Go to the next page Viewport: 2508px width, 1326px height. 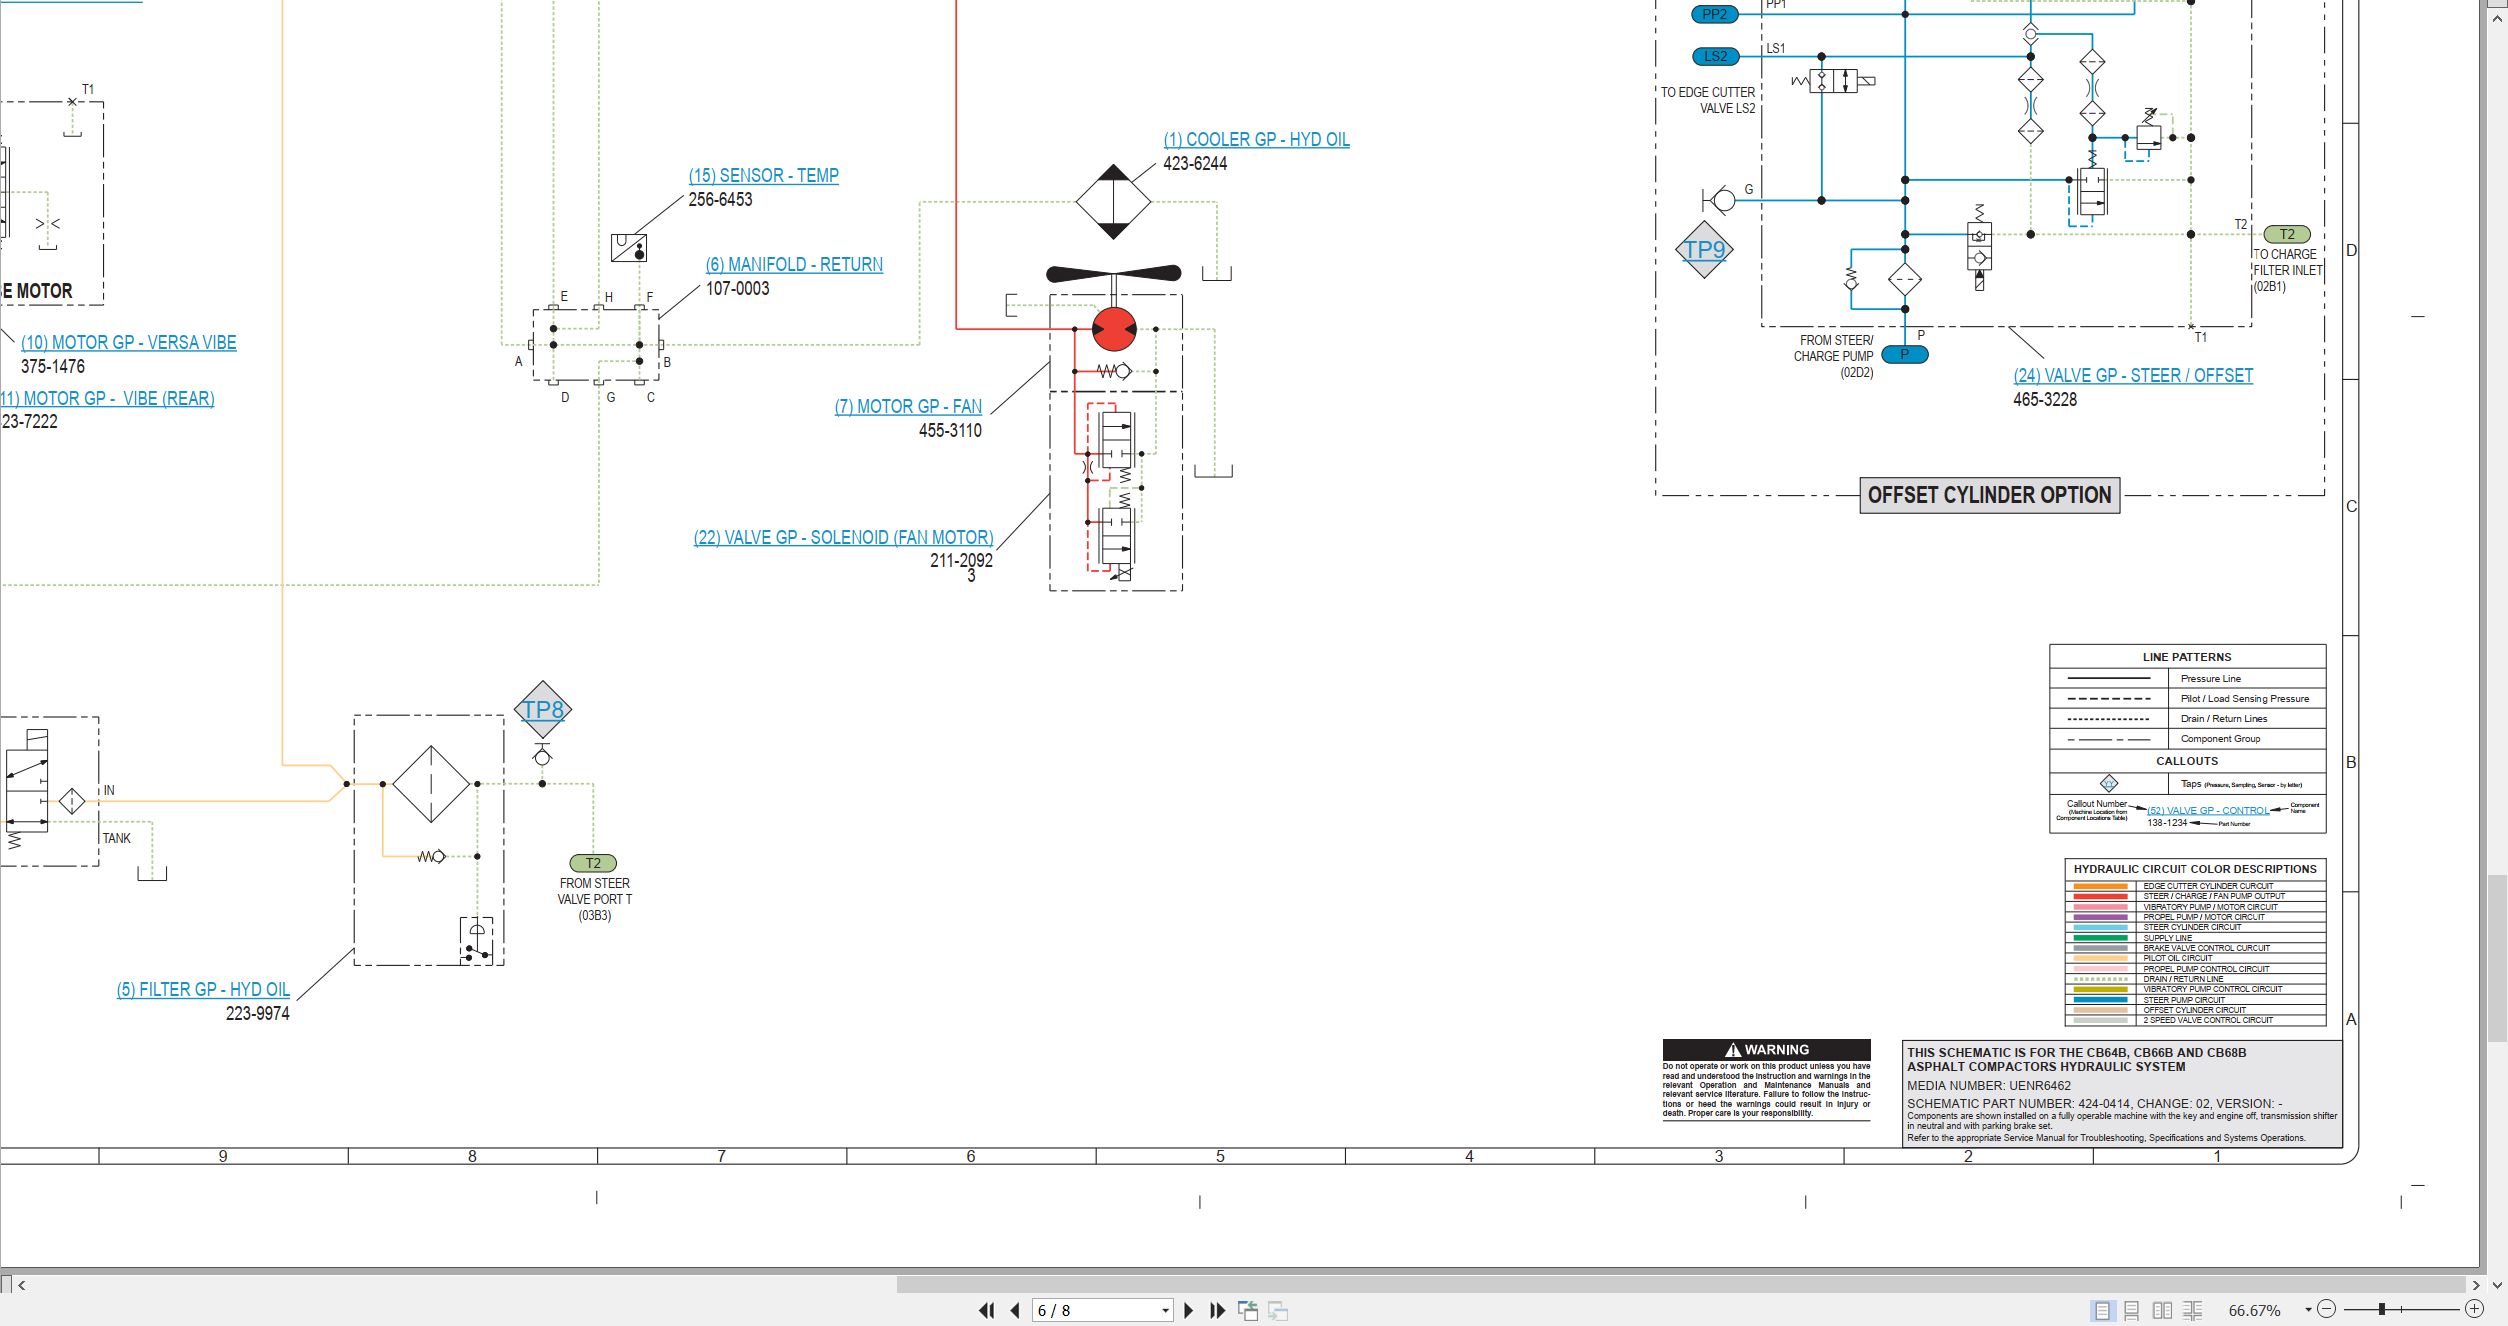coord(1188,1310)
